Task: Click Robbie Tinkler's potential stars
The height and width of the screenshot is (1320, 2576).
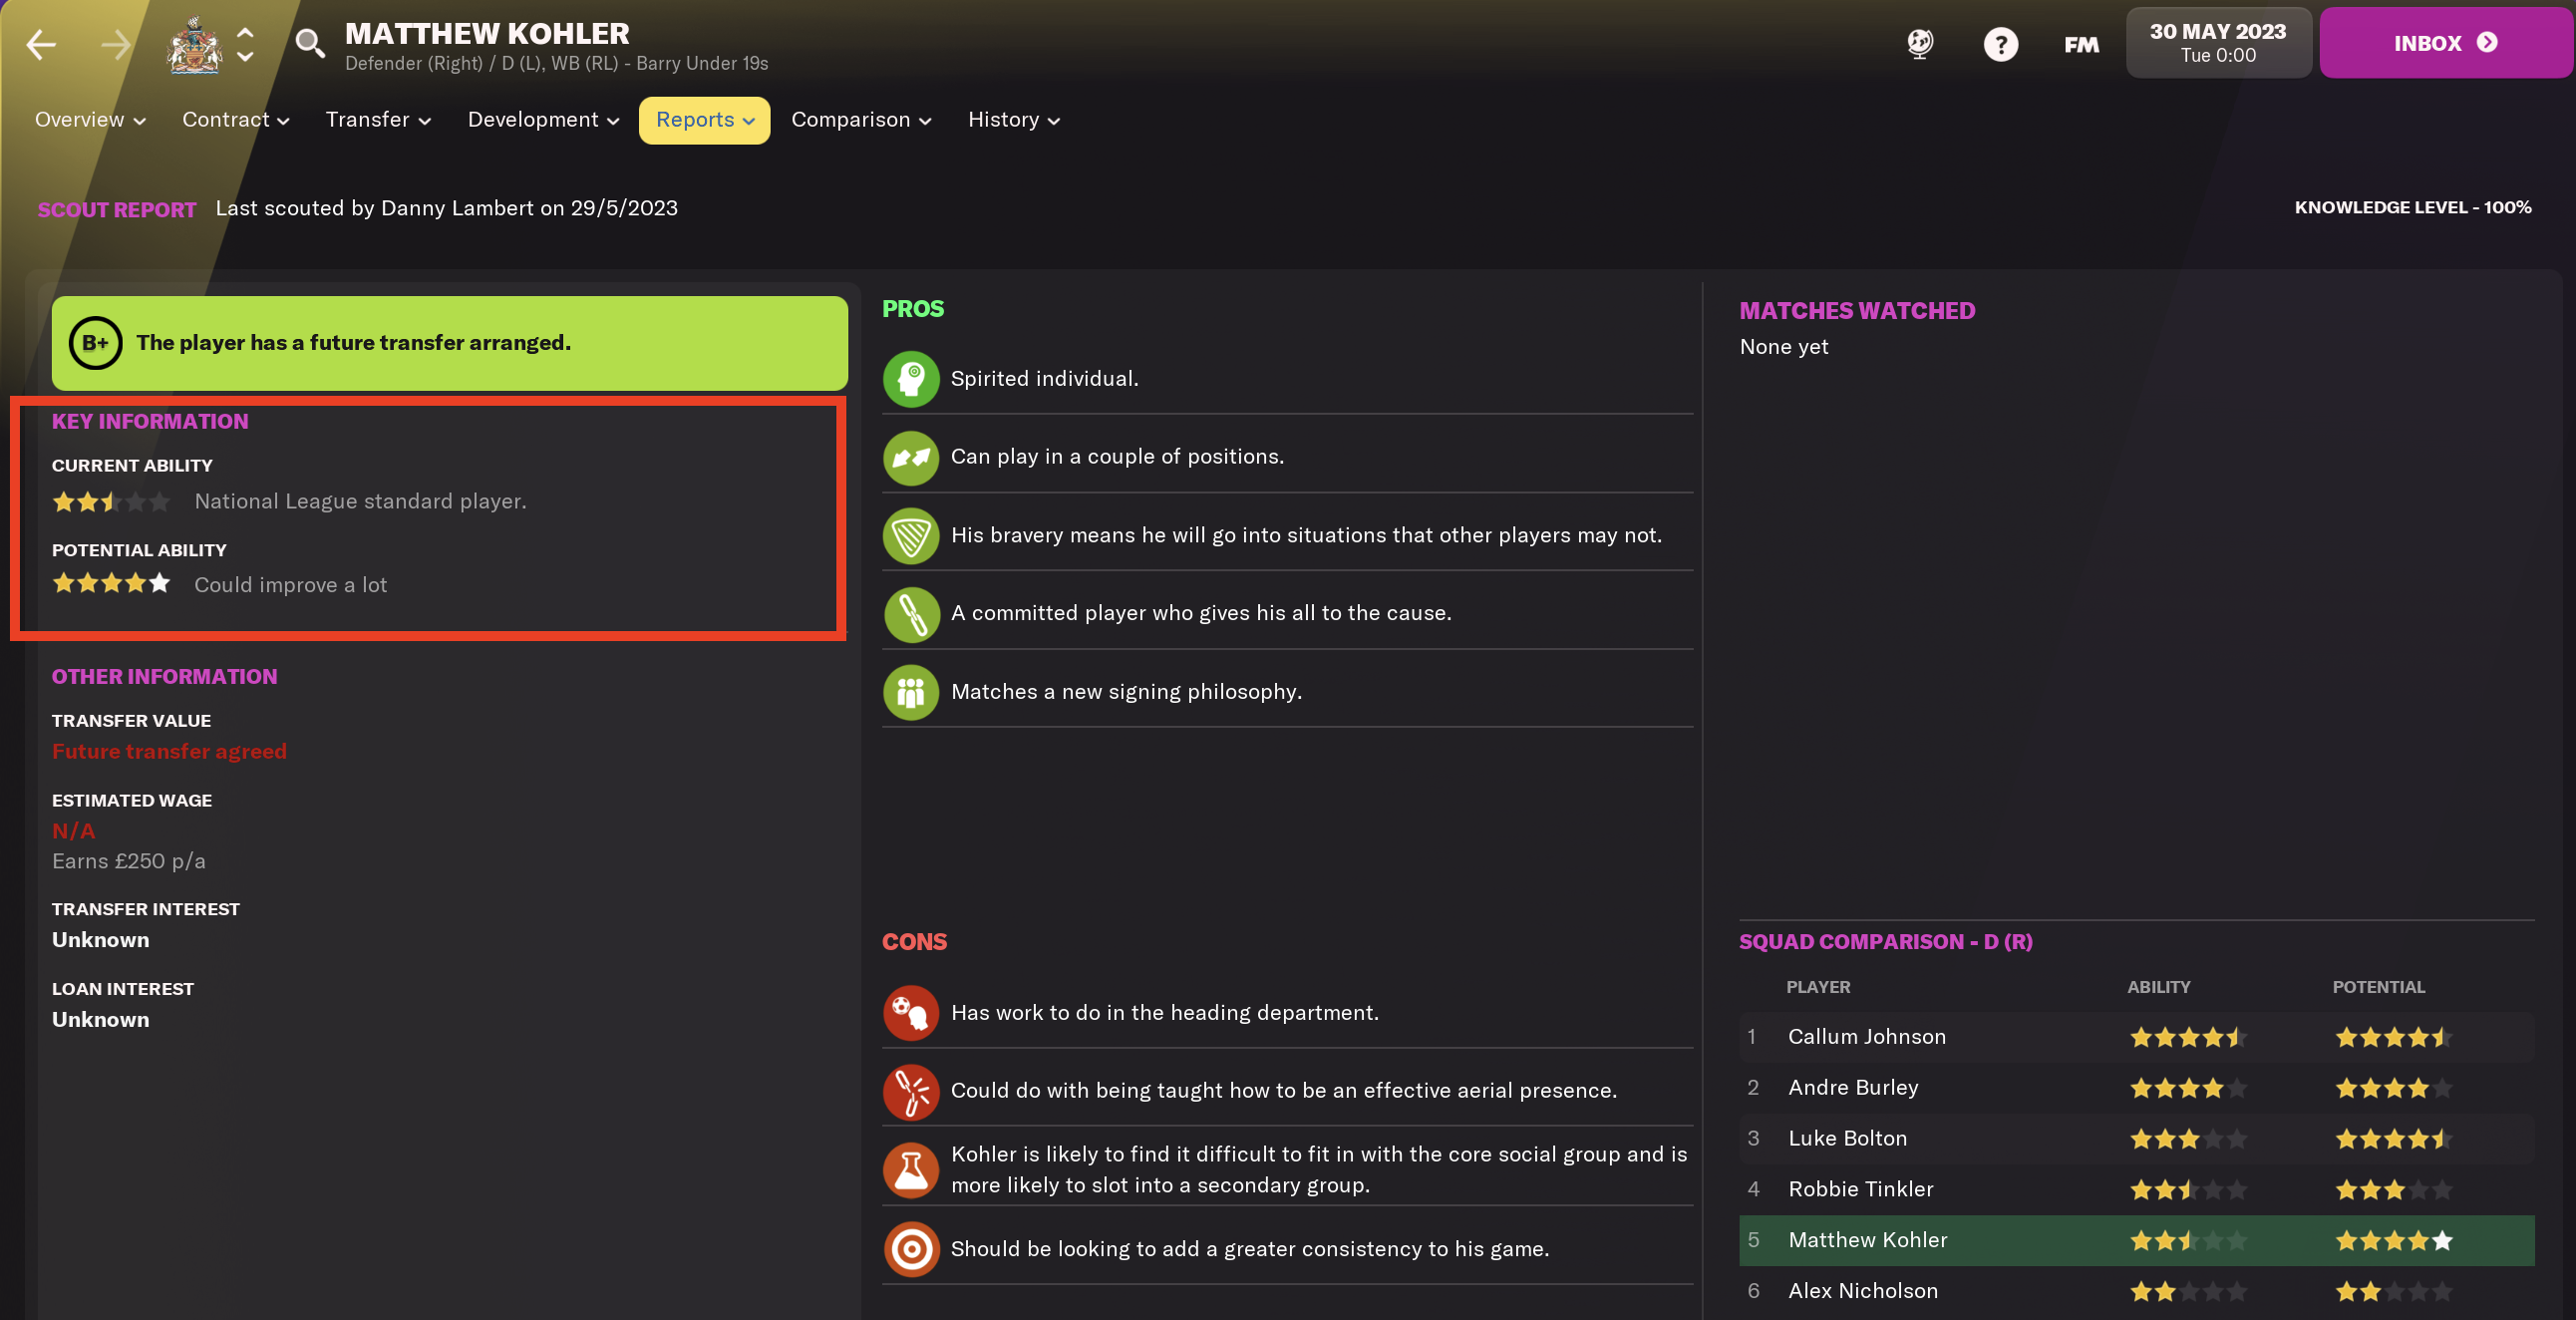Action: click(2393, 1189)
